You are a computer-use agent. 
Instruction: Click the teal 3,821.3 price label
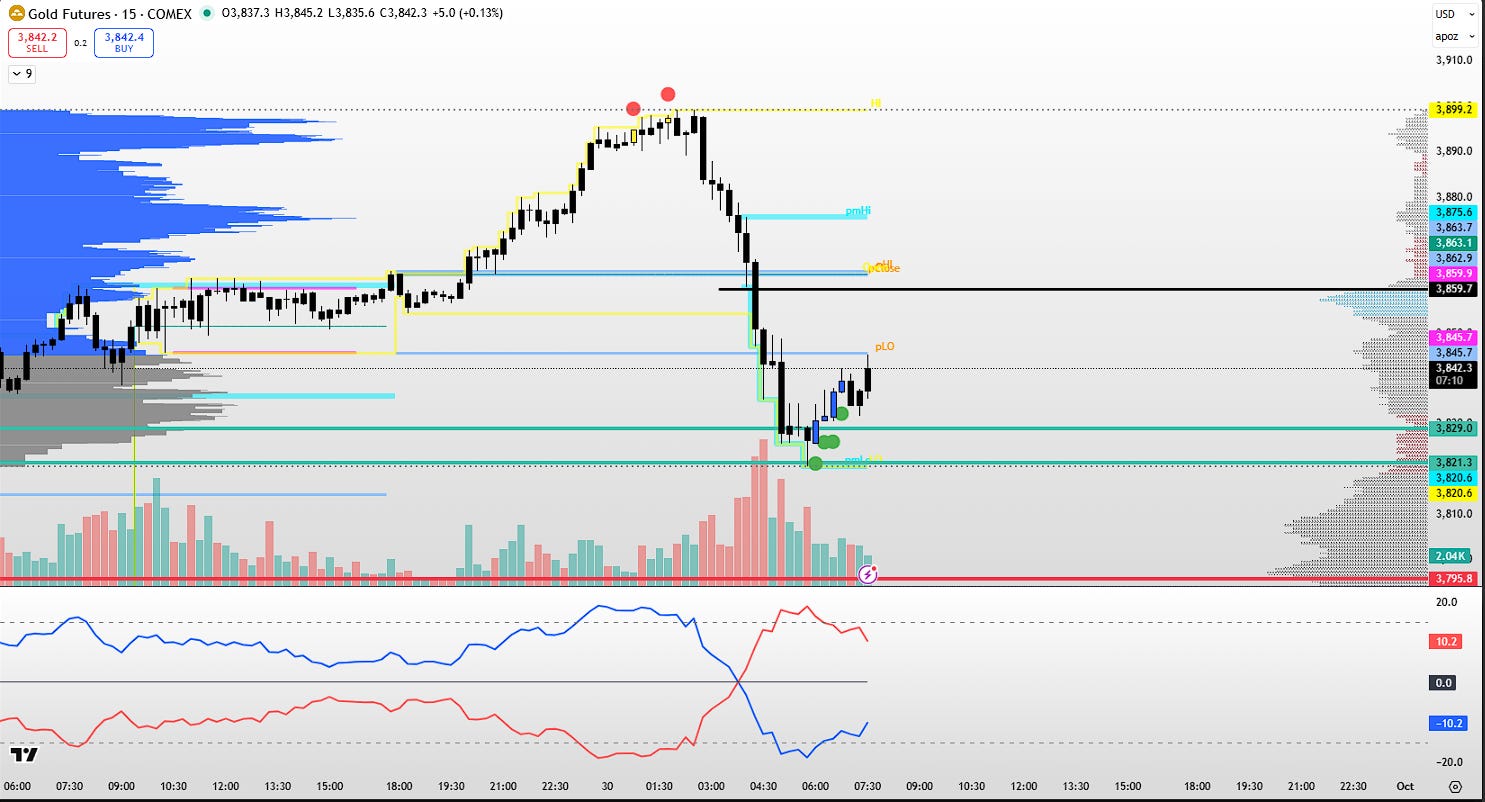pyautogui.click(x=1454, y=462)
